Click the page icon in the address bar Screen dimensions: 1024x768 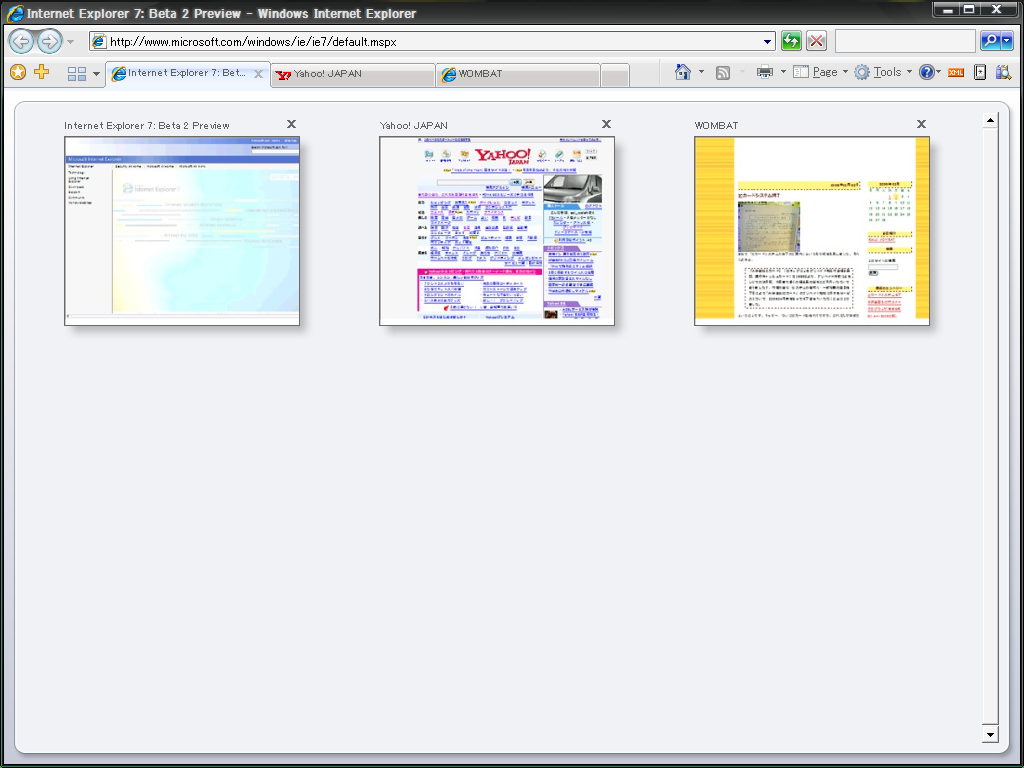[x=99, y=42]
